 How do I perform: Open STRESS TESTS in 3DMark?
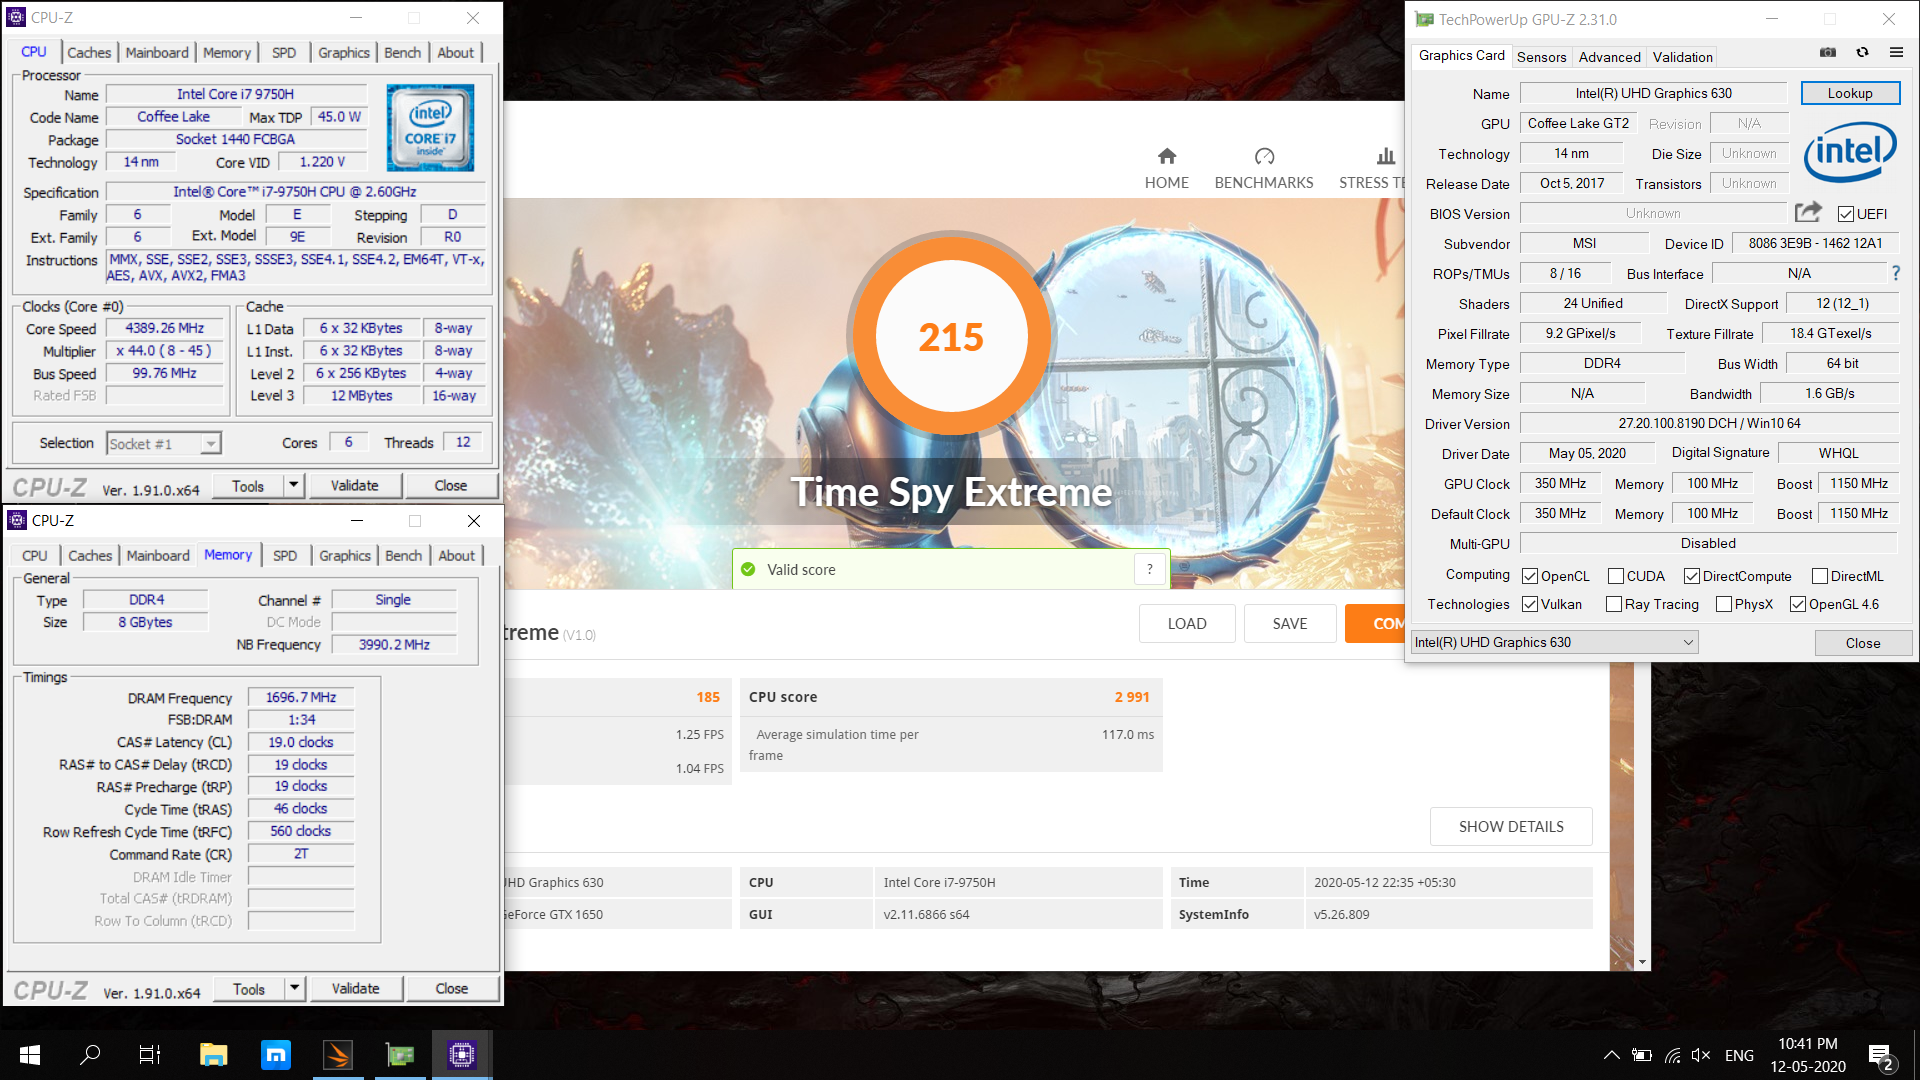1372,168
